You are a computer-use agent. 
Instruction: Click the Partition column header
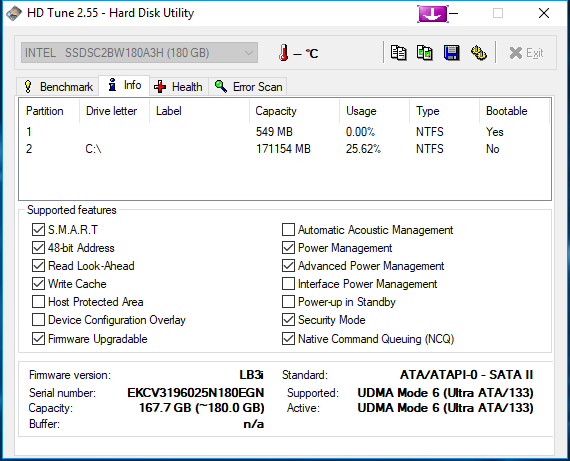[49, 111]
